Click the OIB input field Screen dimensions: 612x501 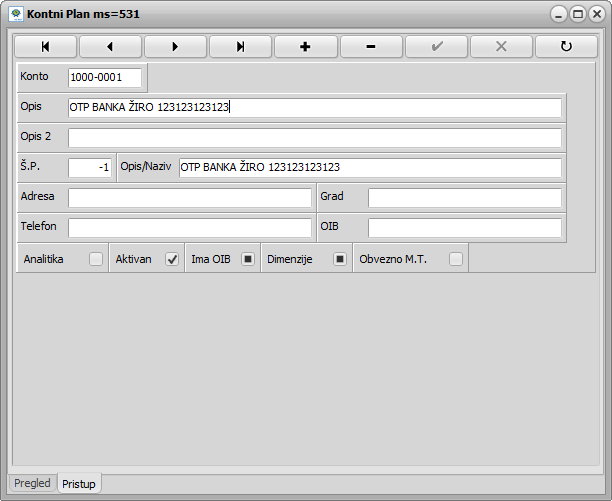[x=464, y=228]
